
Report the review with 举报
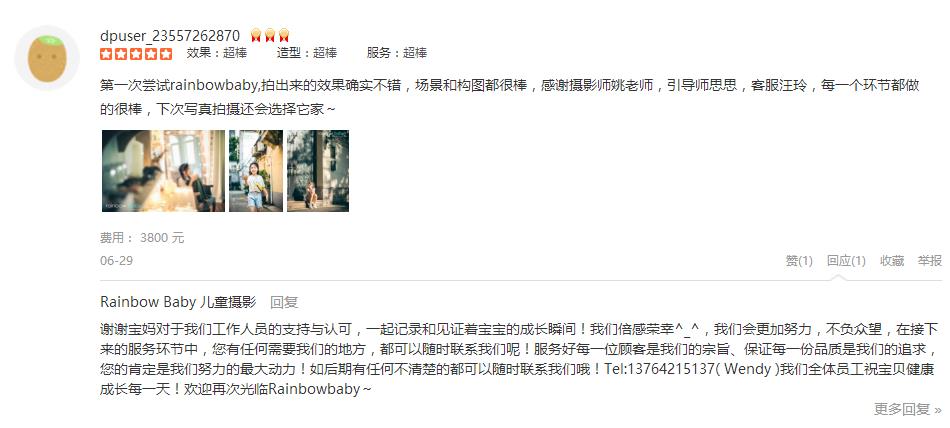929,261
